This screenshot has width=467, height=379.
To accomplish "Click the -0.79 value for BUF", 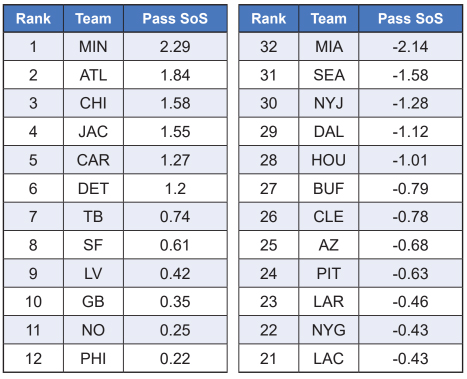I will (411, 188).
